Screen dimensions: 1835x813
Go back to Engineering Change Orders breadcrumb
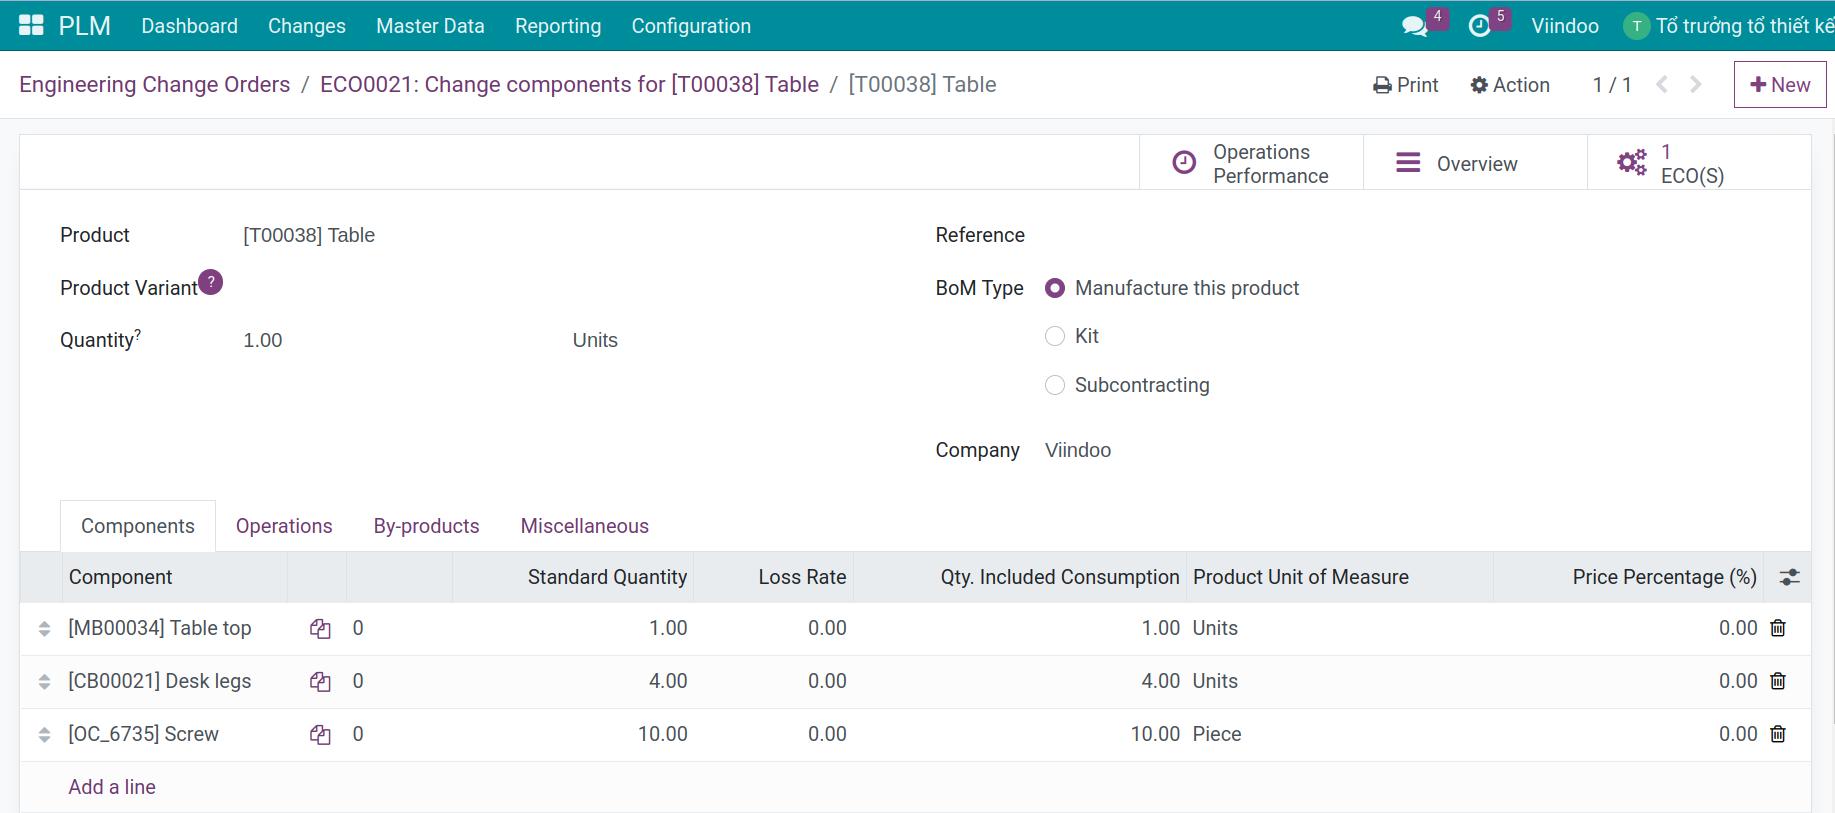[155, 84]
